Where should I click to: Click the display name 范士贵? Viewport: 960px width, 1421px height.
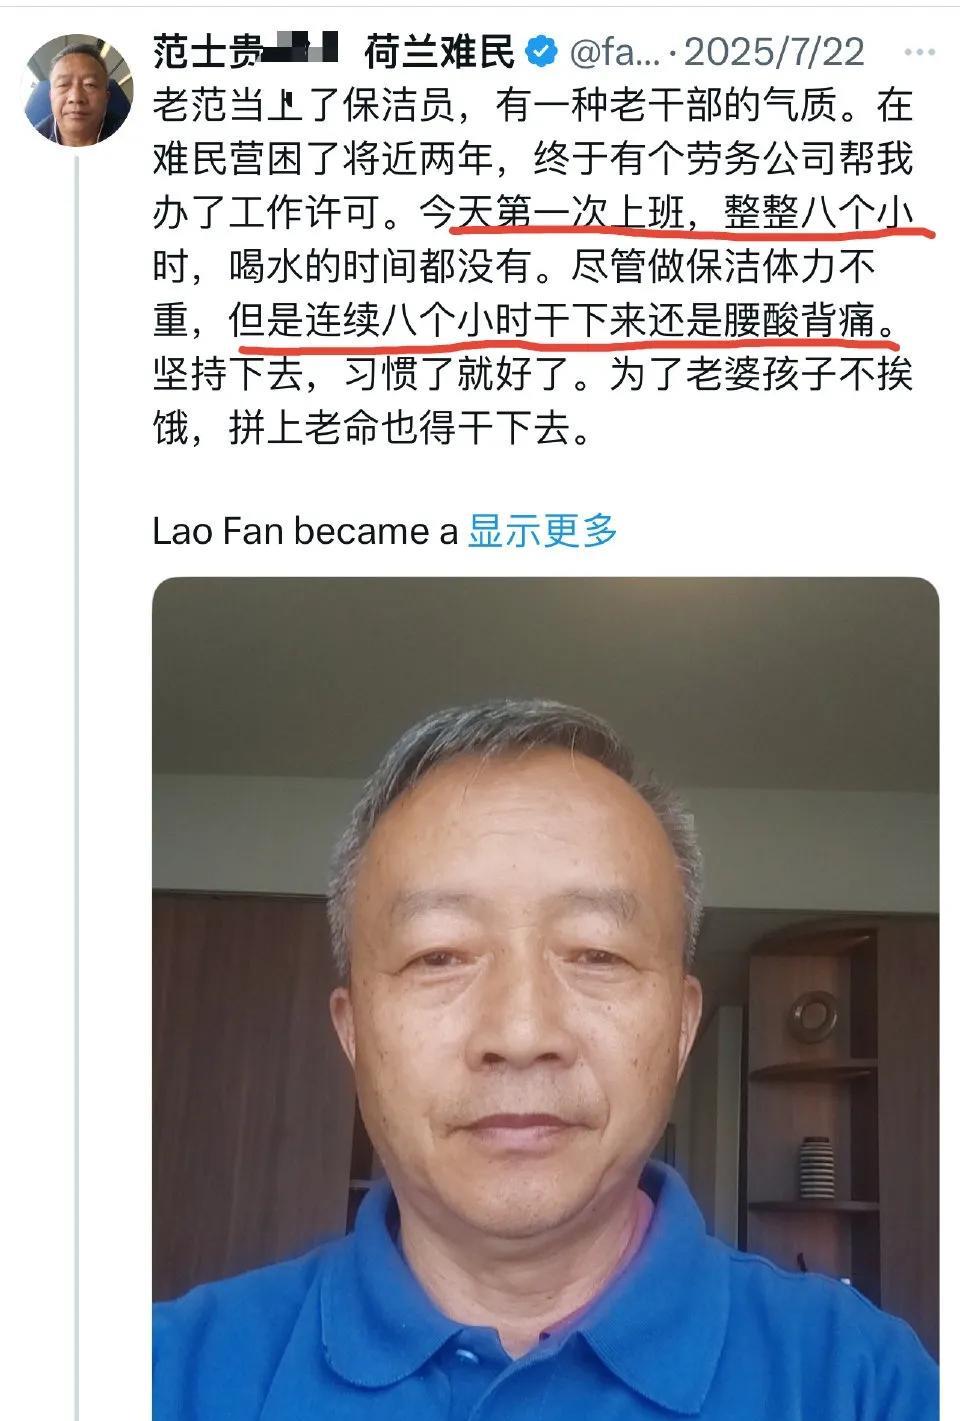pos(208,52)
